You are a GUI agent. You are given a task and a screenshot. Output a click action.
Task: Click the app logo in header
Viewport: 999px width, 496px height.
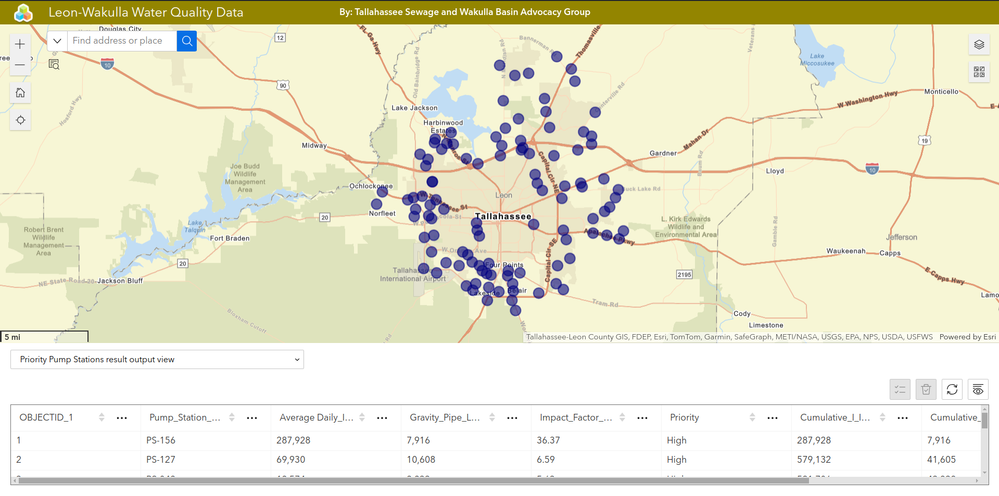pos(24,12)
